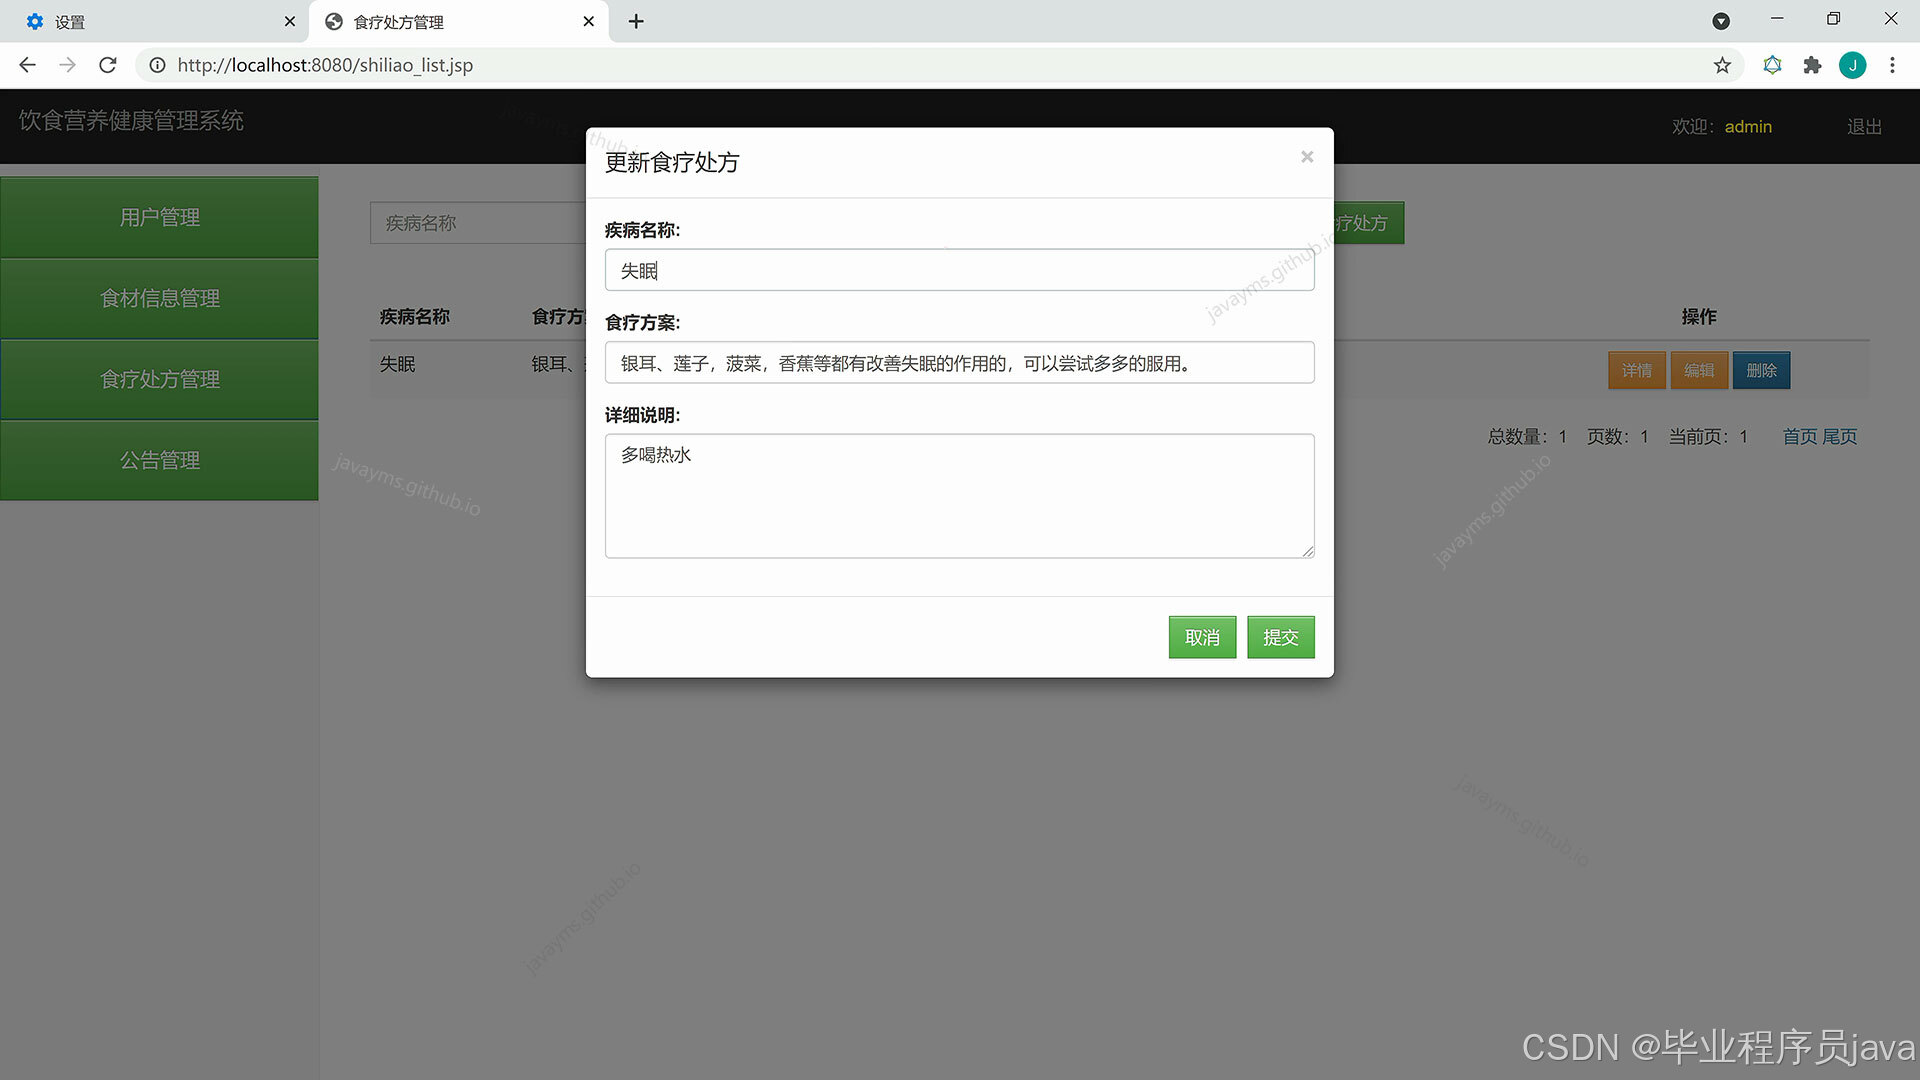
Task: Open 用户管理 in the sidebar
Action: pos(159,217)
